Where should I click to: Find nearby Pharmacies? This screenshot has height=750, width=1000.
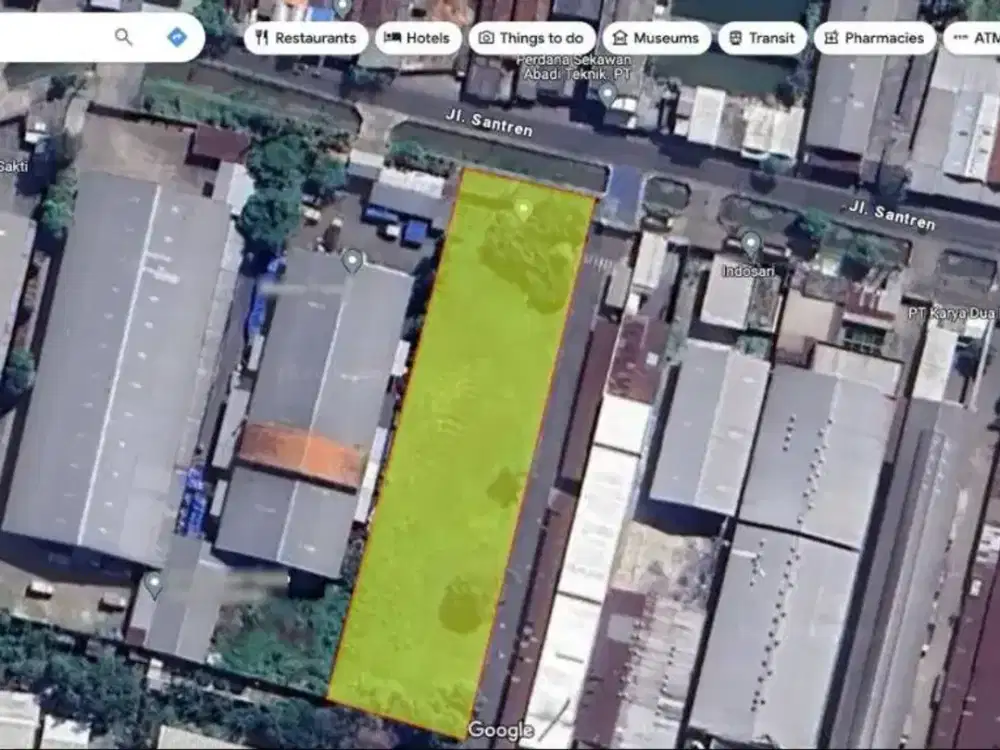[874, 38]
